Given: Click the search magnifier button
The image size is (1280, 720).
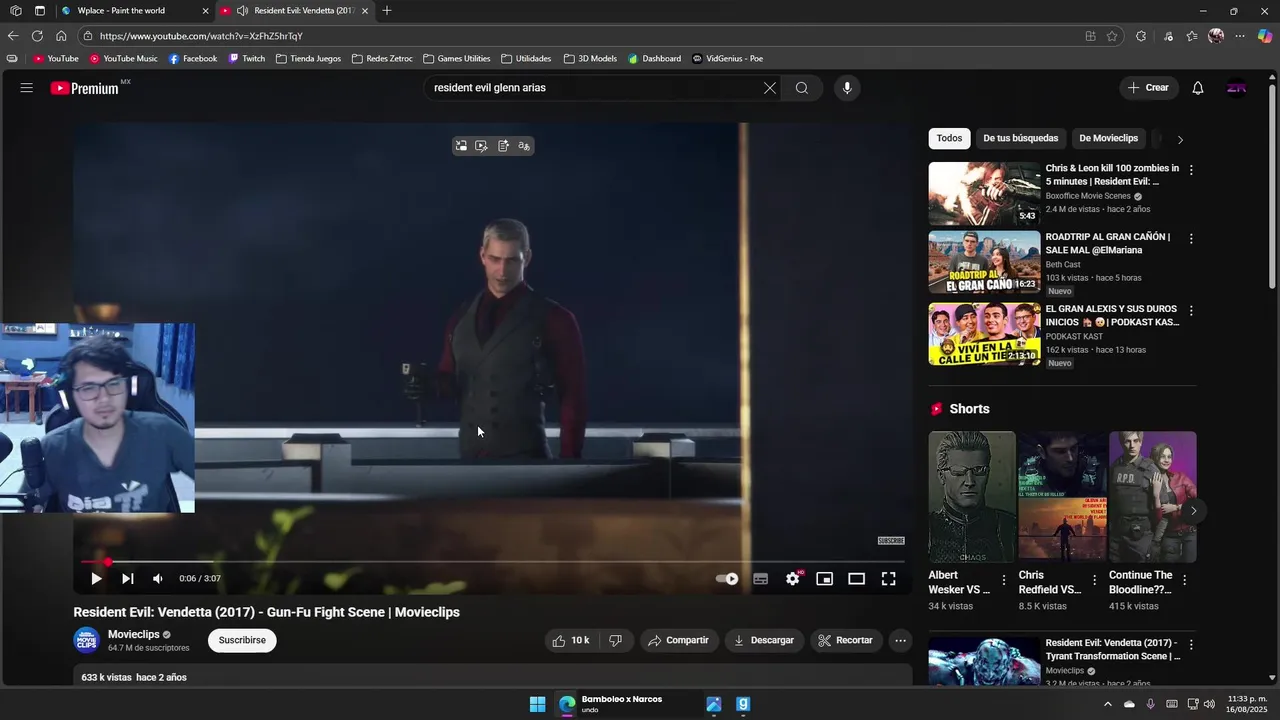Looking at the screenshot, I should (x=802, y=88).
